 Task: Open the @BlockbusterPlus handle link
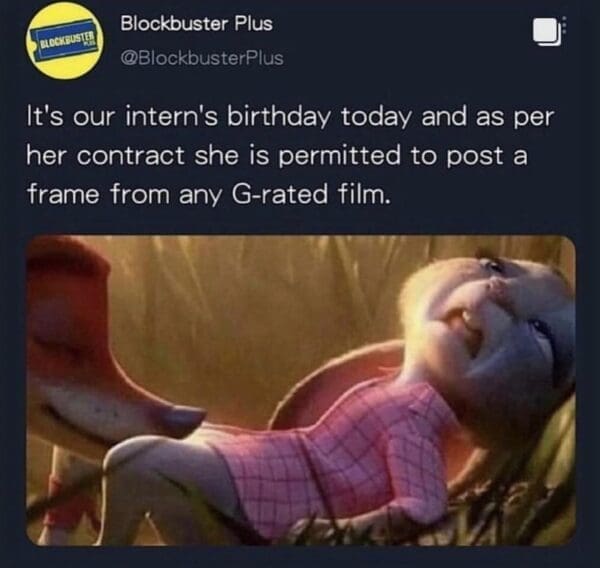tap(202, 58)
